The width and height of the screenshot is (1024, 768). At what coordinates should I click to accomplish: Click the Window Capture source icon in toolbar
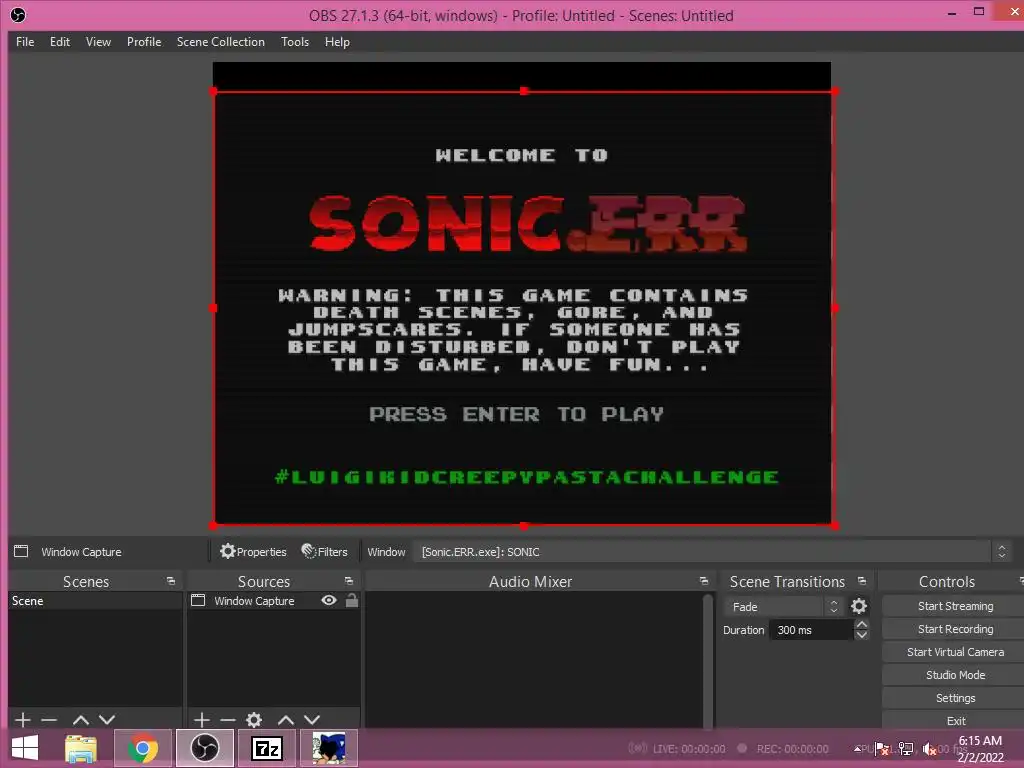pos(21,551)
